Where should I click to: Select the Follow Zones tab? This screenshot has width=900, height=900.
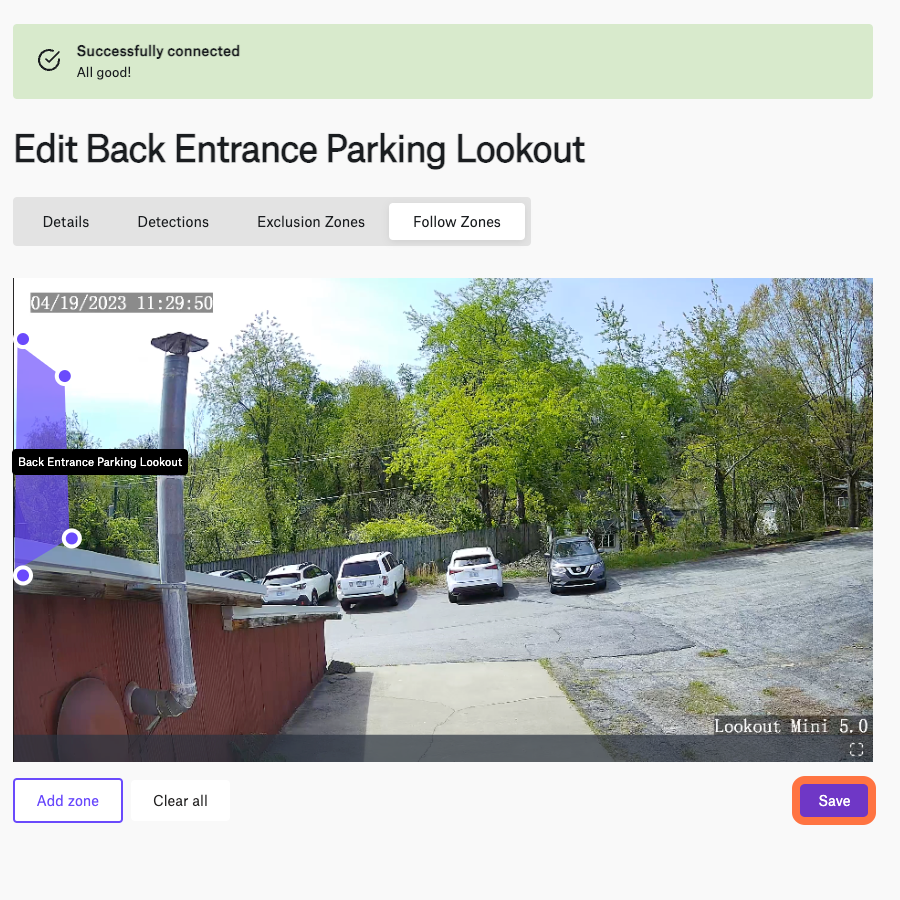coord(457,222)
